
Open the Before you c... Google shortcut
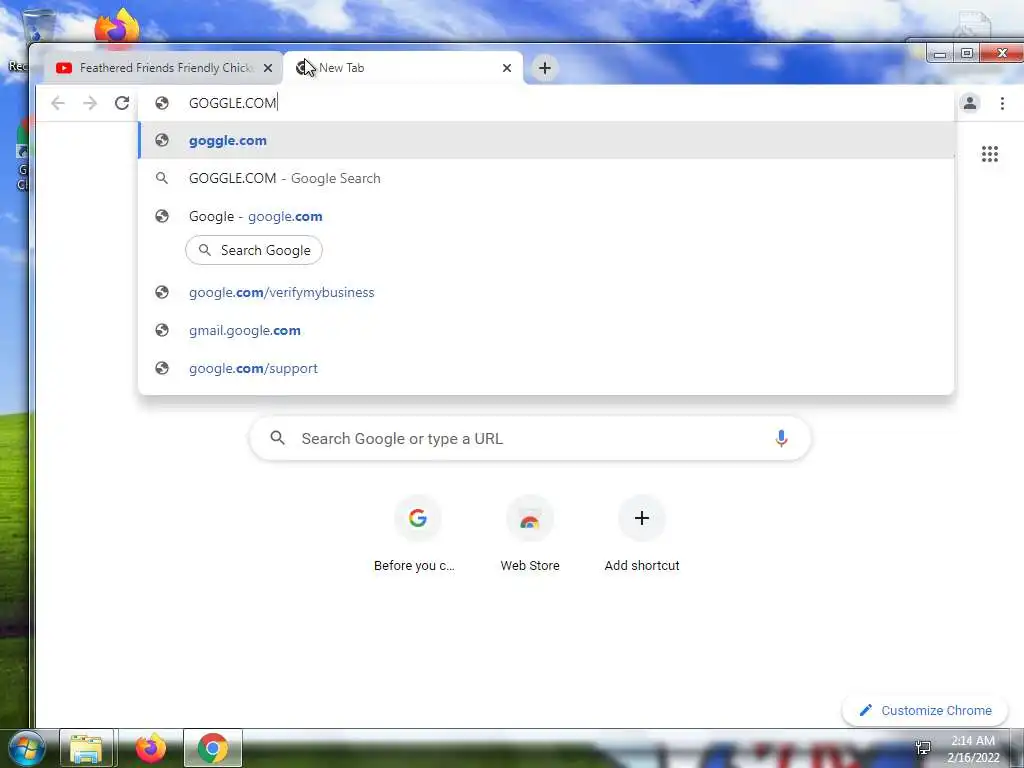coord(417,534)
